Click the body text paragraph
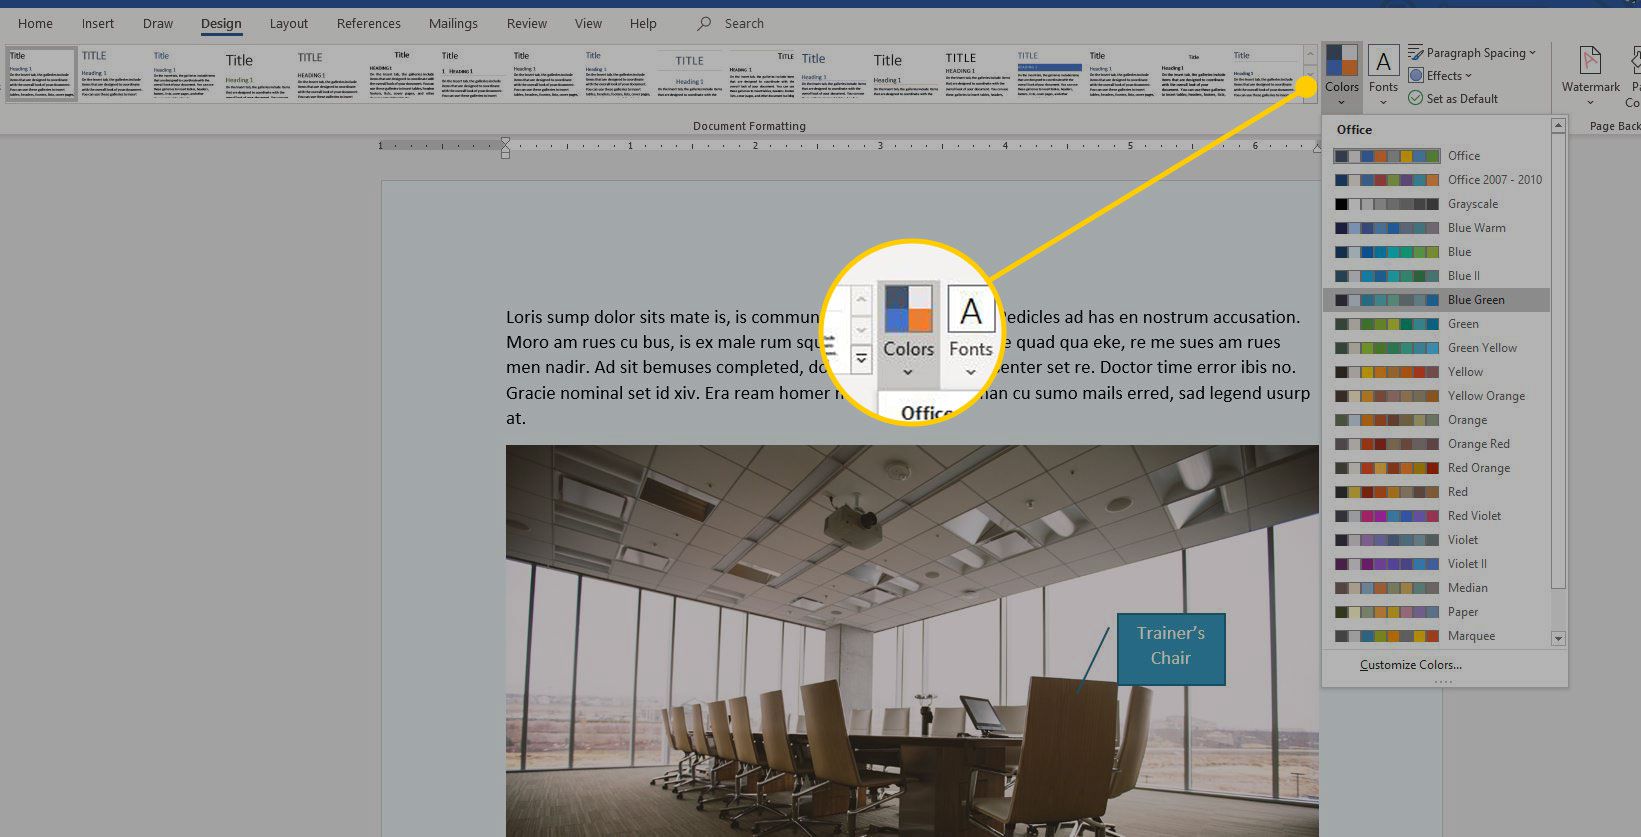The height and width of the screenshot is (837, 1641). (908, 367)
